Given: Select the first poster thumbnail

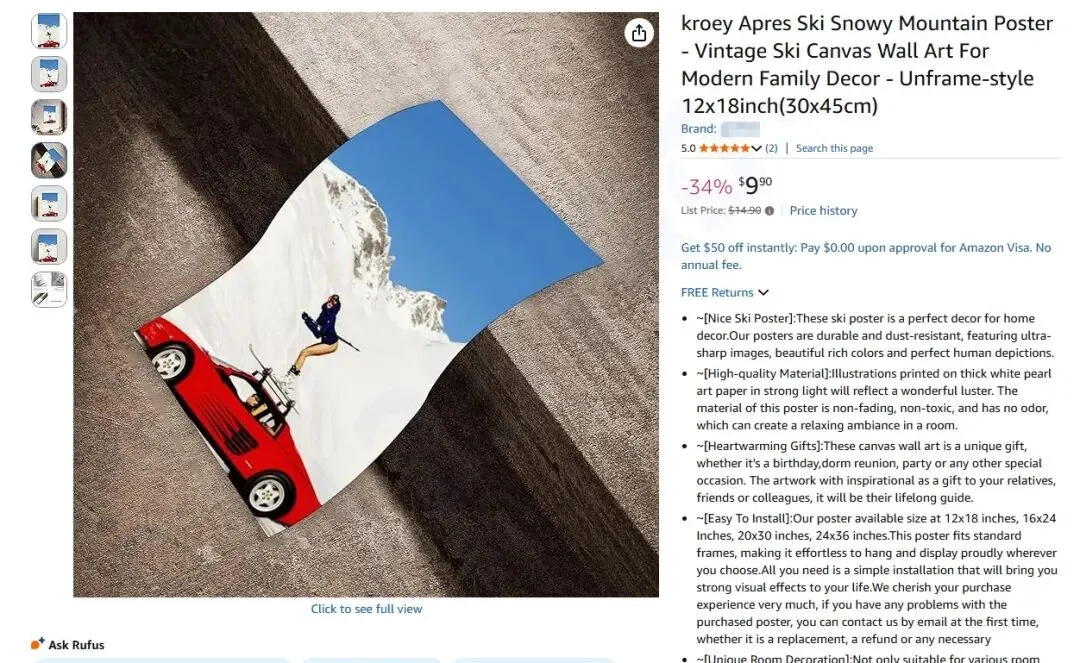Looking at the screenshot, I should [x=49, y=31].
